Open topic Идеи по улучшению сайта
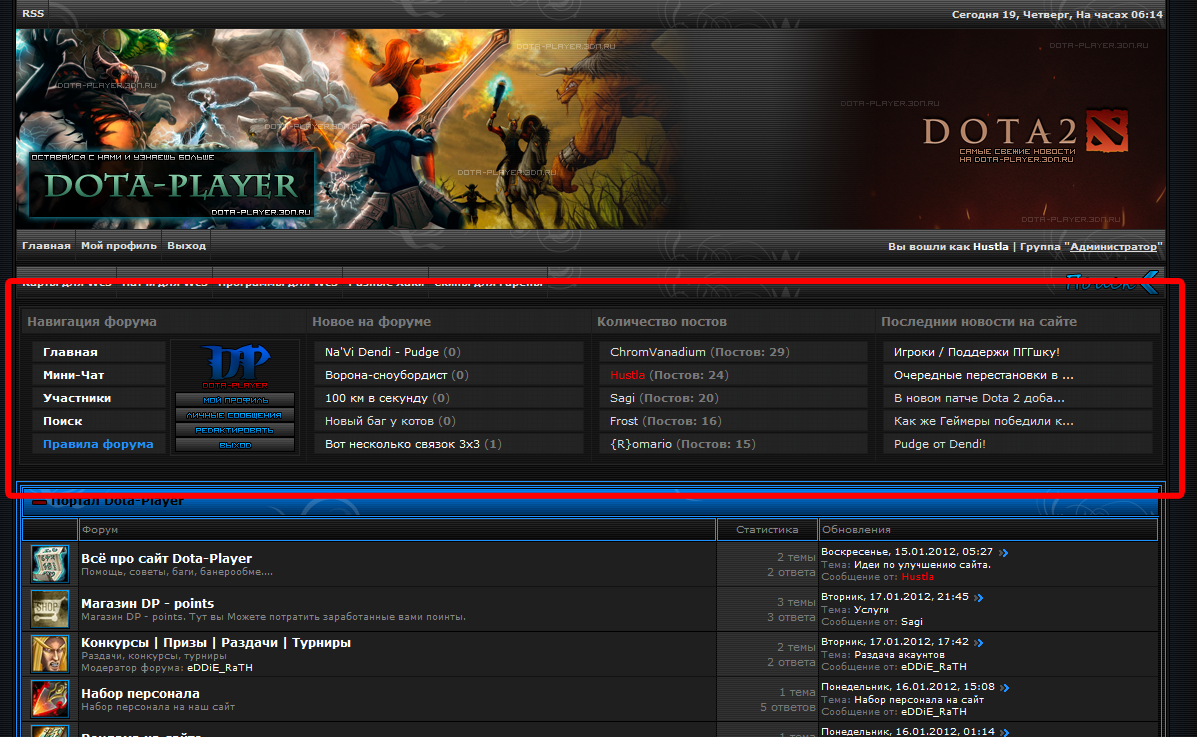The width and height of the screenshot is (1197, 737). point(922,565)
